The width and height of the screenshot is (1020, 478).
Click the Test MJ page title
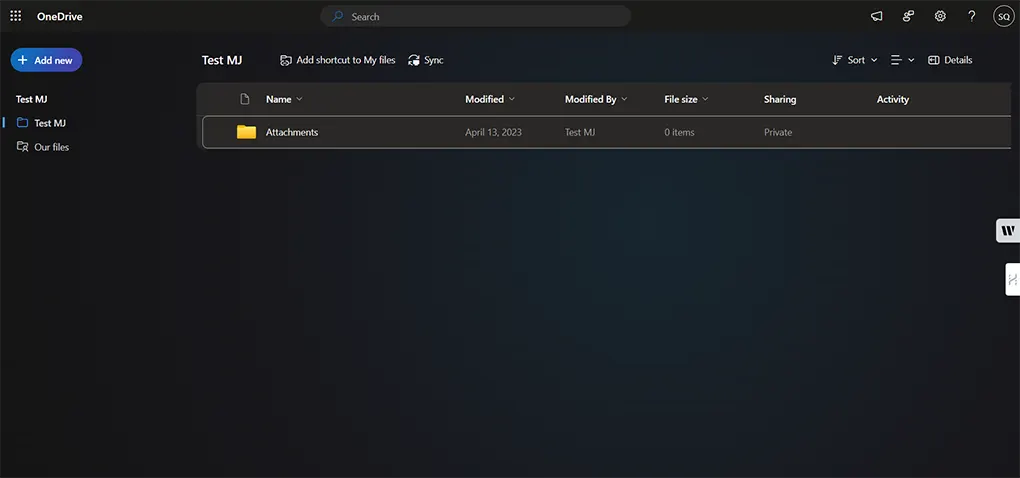pyautogui.click(x=222, y=60)
